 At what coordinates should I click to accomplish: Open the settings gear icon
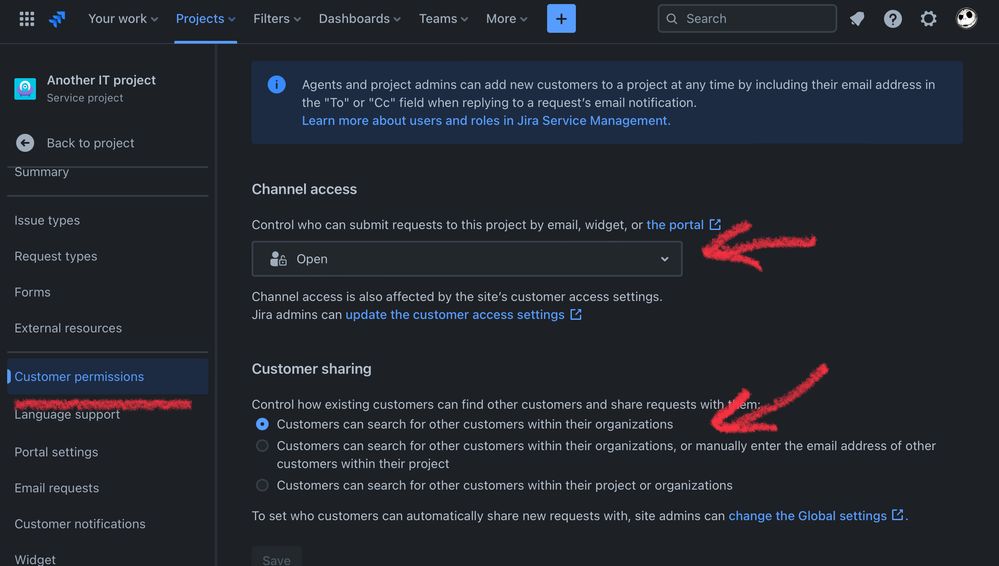coord(928,18)
